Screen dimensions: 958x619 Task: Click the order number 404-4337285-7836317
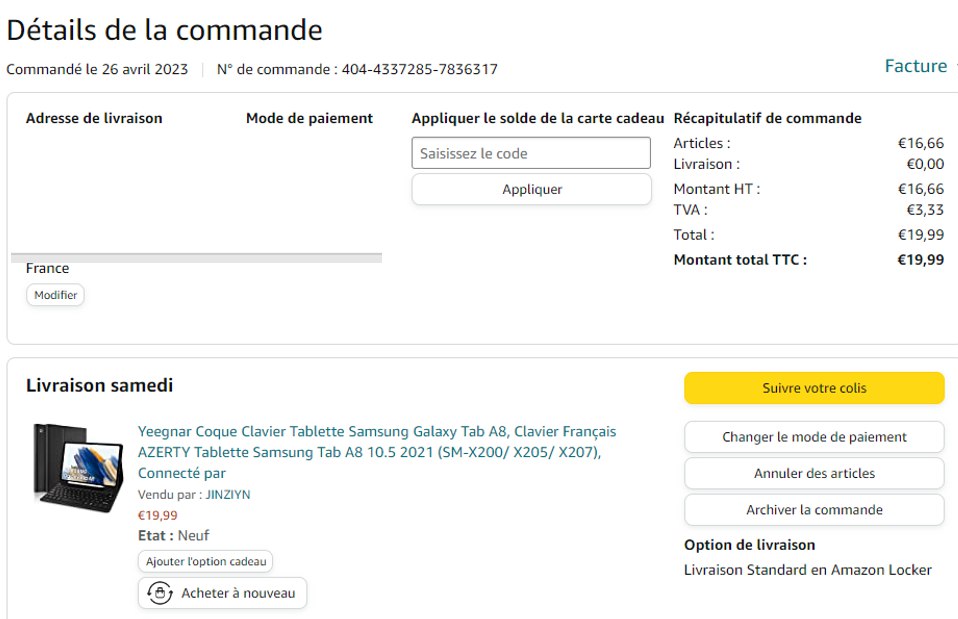419,69
